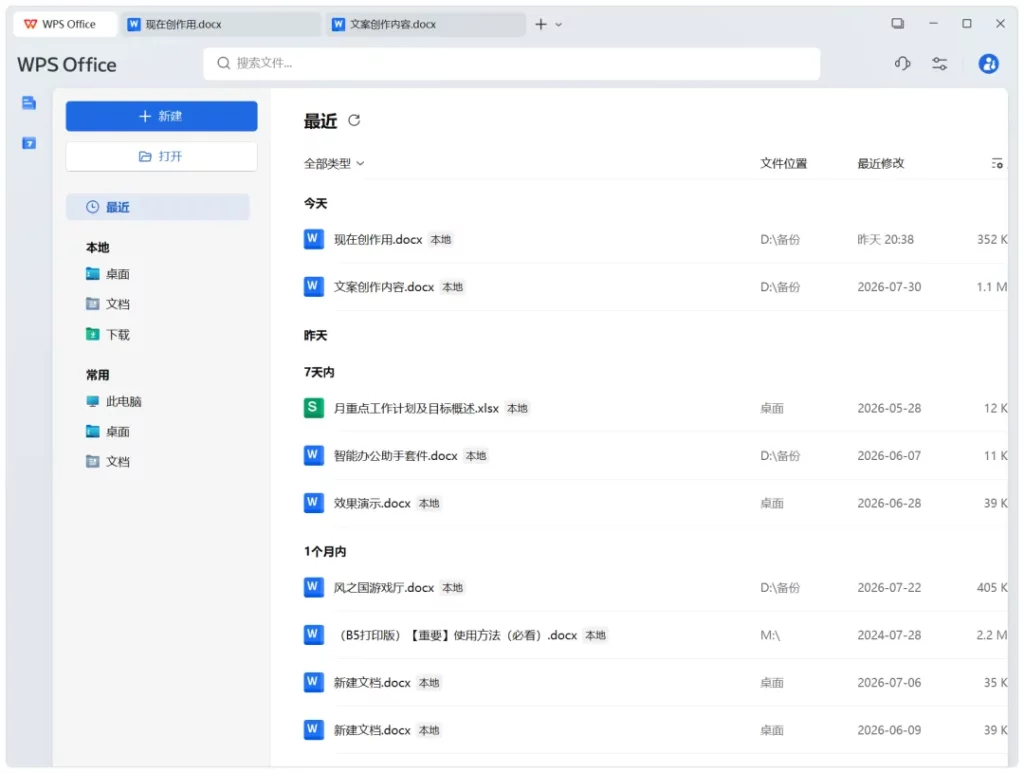Open 文档 under 本地
Viewport: 1024px width, 773px height.
108,304
